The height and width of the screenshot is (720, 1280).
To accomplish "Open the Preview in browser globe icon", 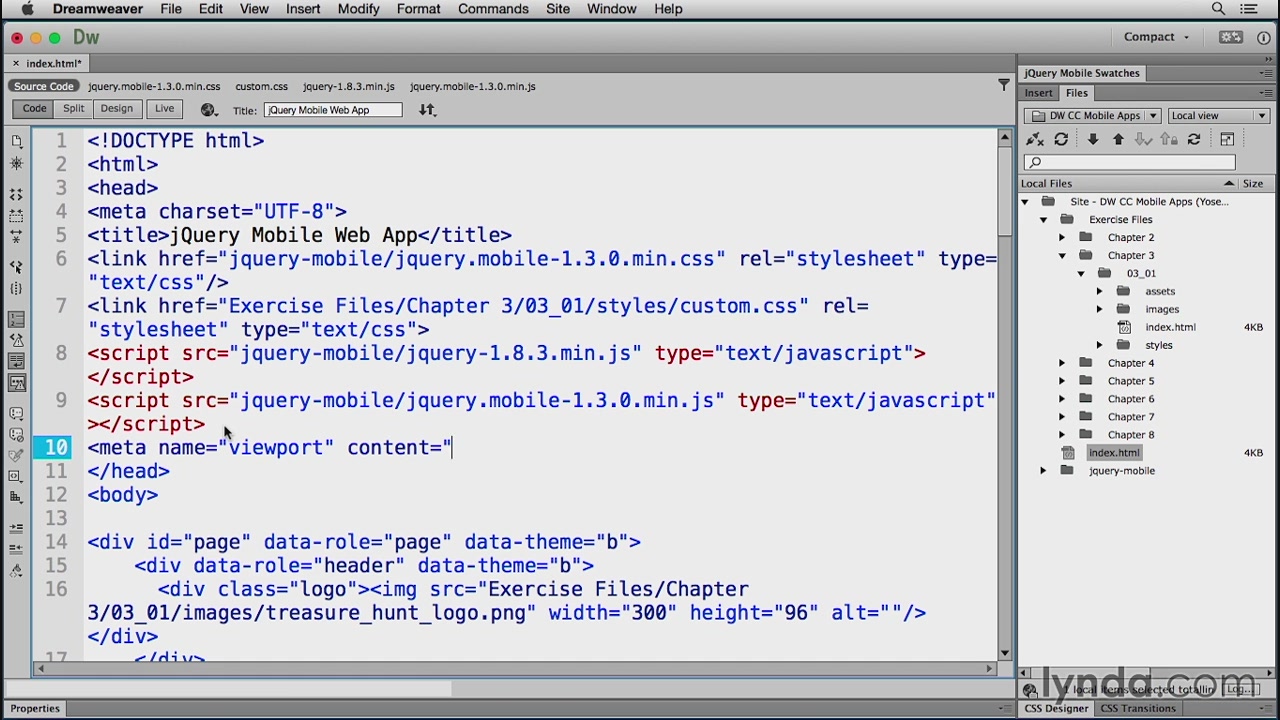I will tap(208, 110).
